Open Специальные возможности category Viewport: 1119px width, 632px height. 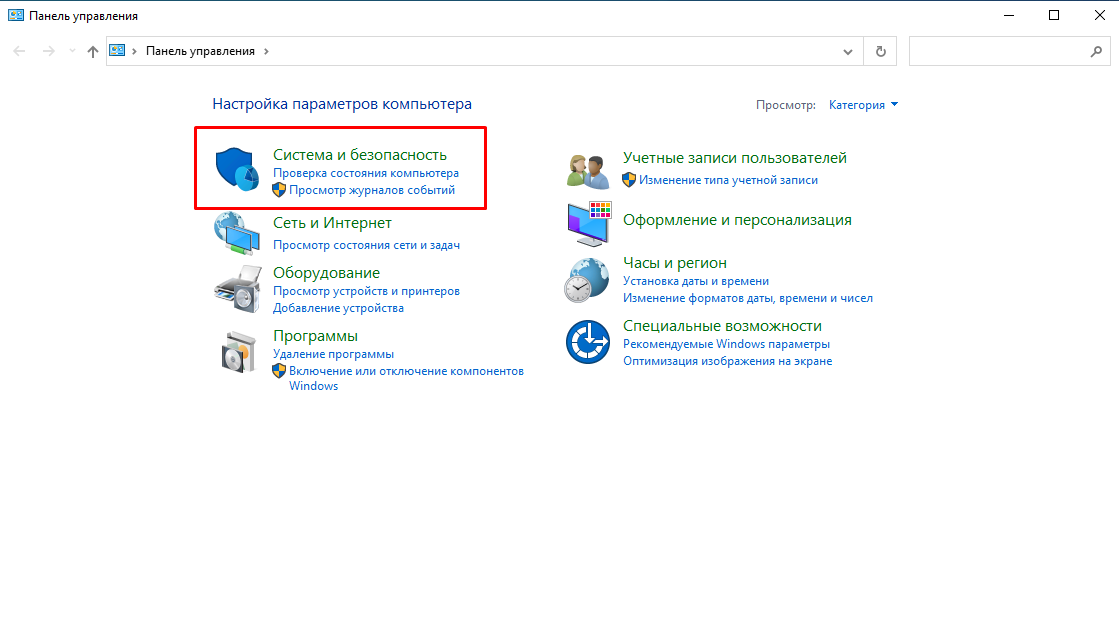click(722, 326)
